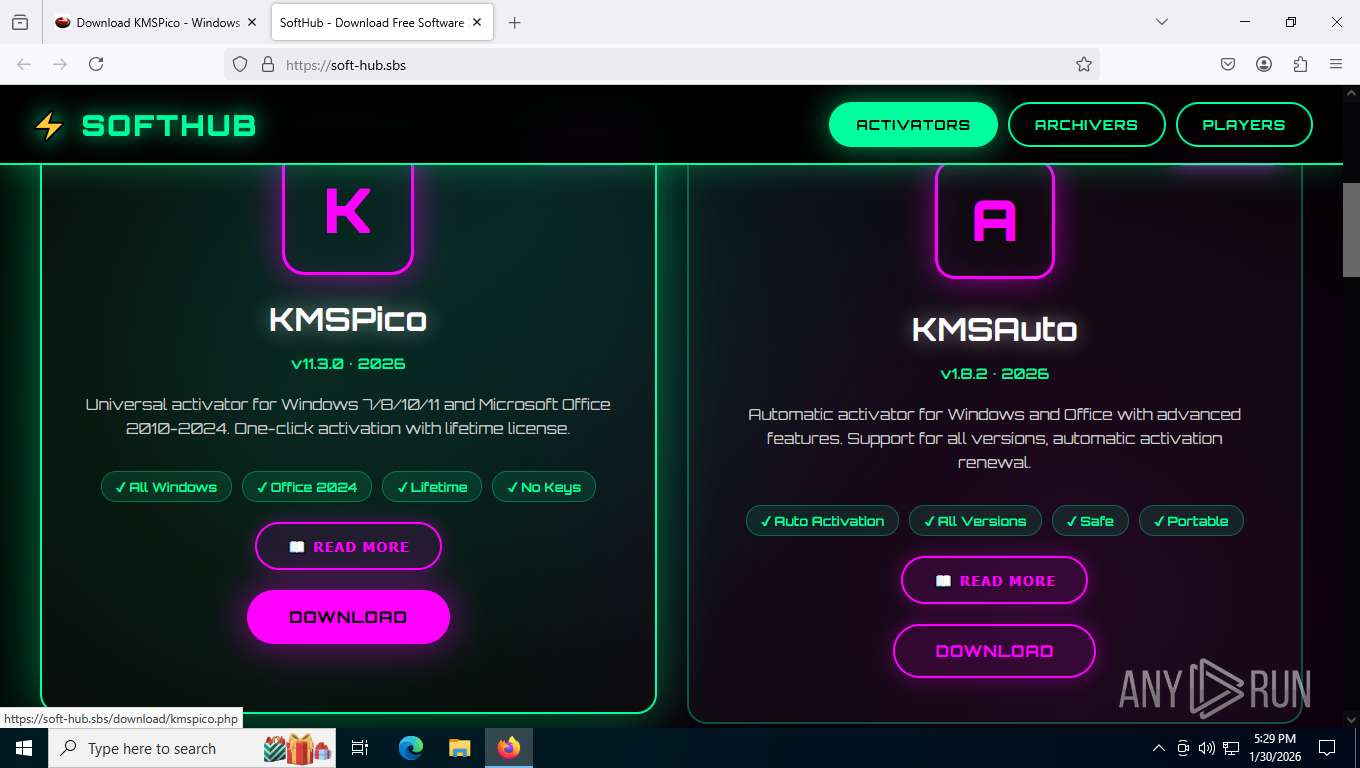The image size is (1360, 768).
Task: Open the Extensions puzzle icon
Action: point(1300,64)
